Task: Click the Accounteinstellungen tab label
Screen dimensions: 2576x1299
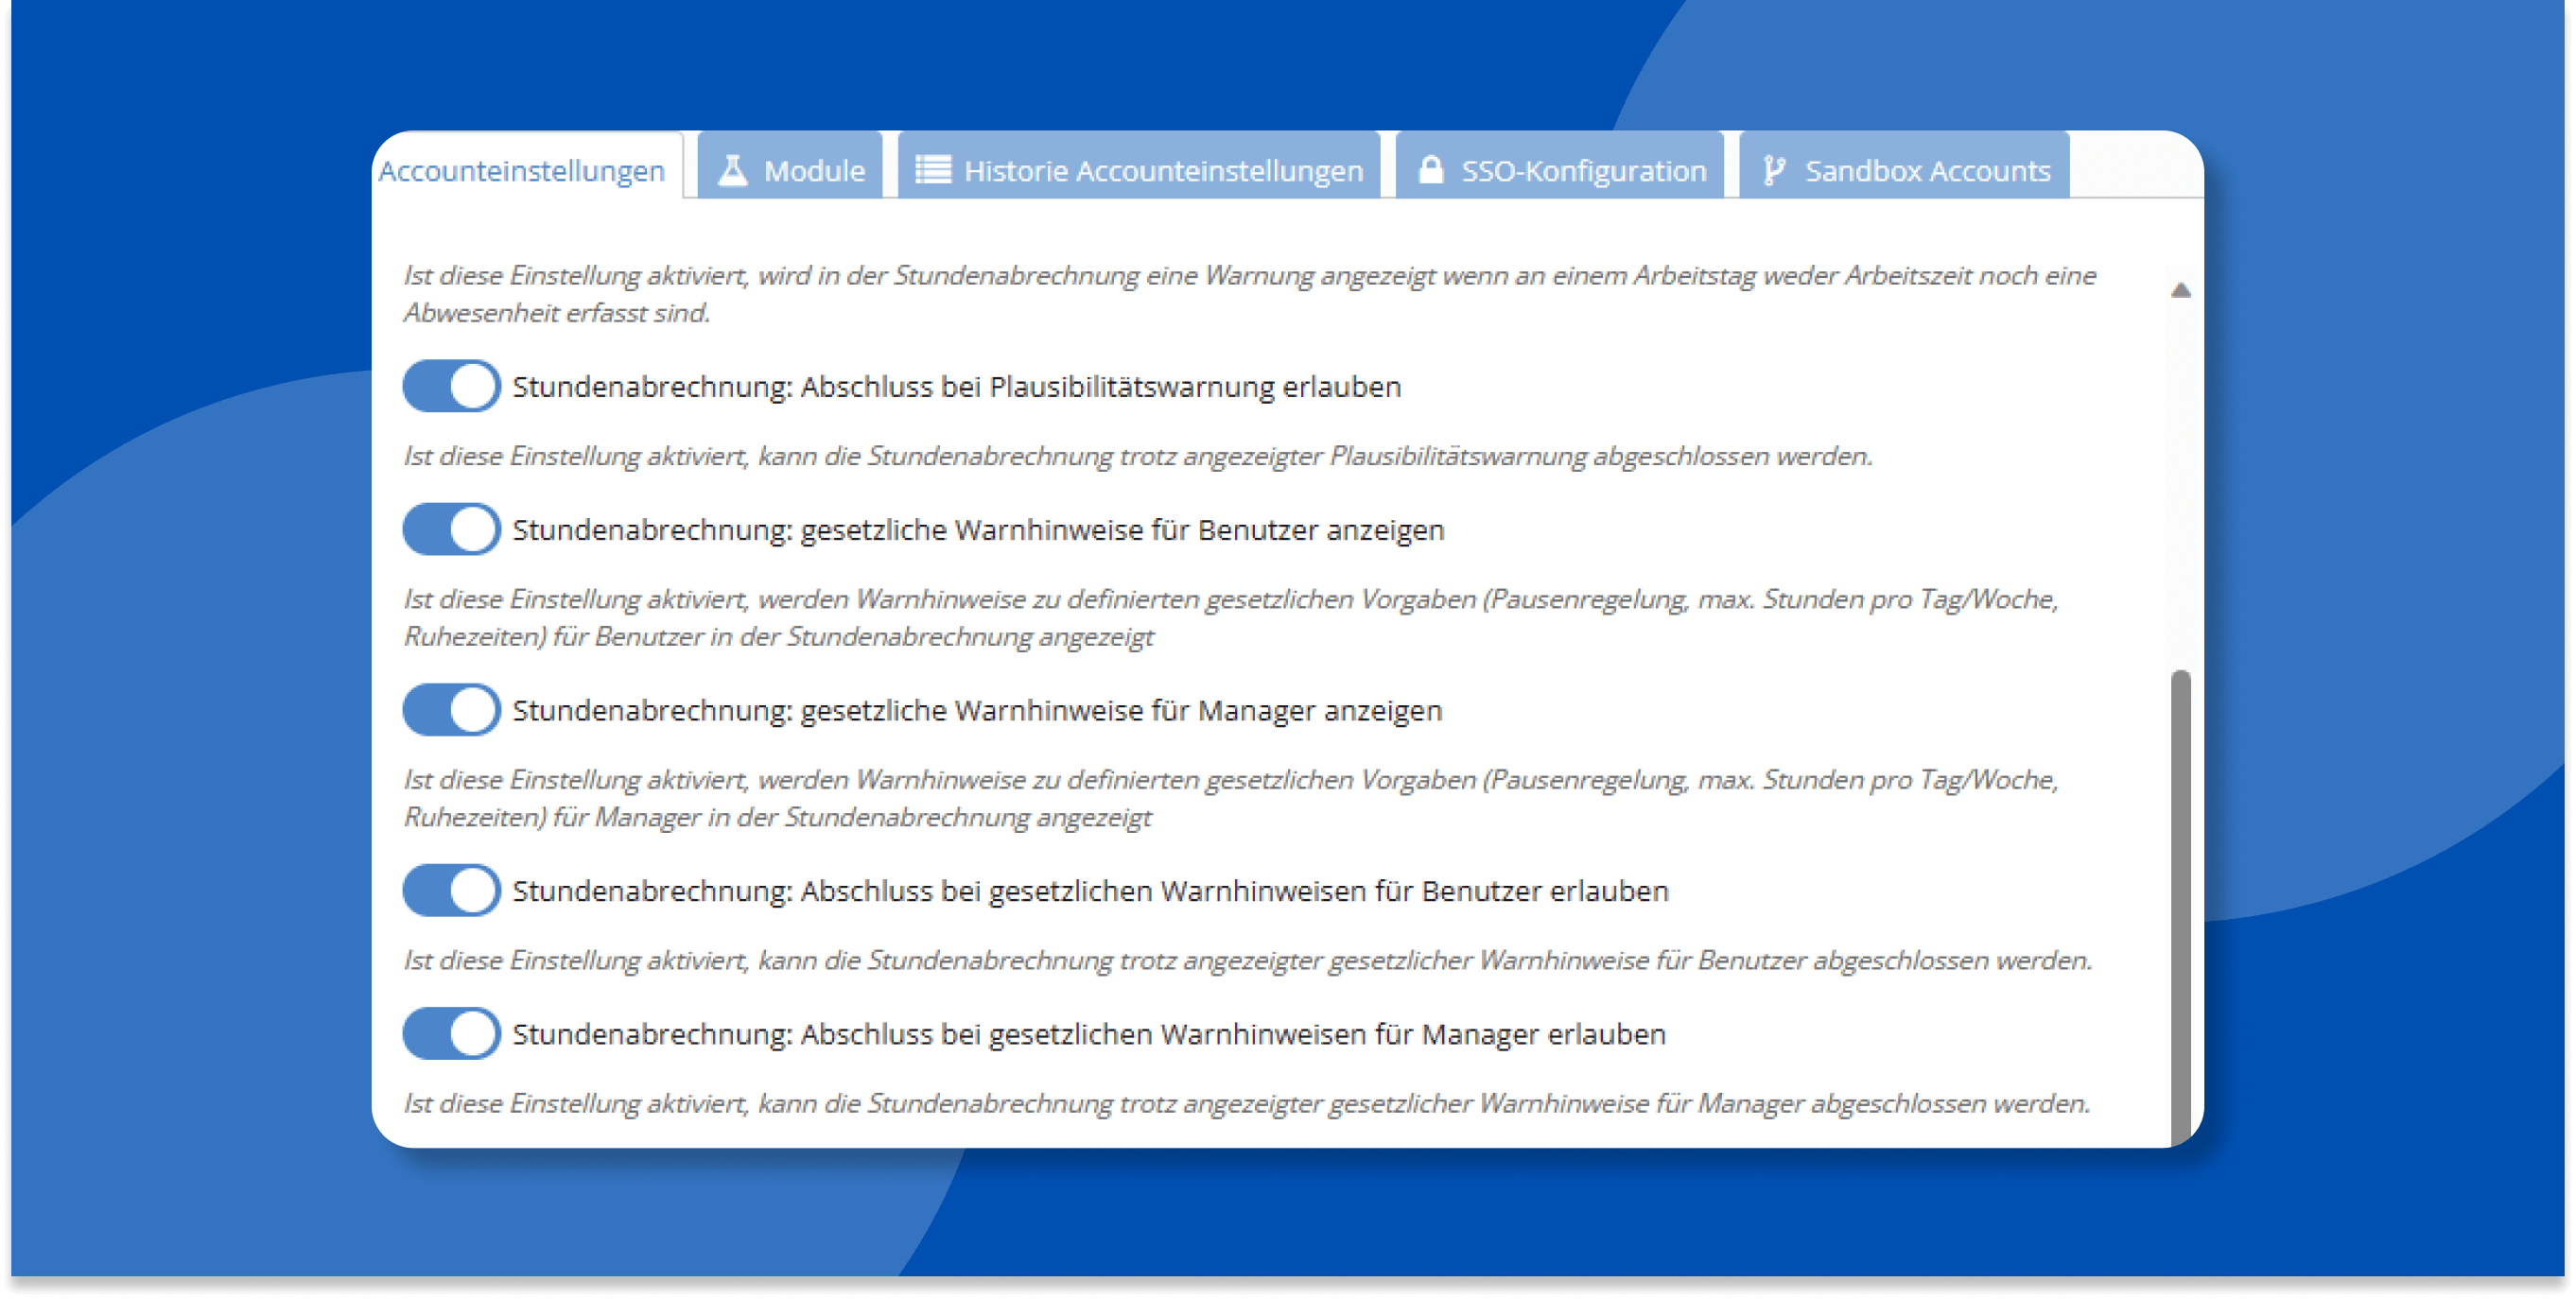Action: point(517,171)
